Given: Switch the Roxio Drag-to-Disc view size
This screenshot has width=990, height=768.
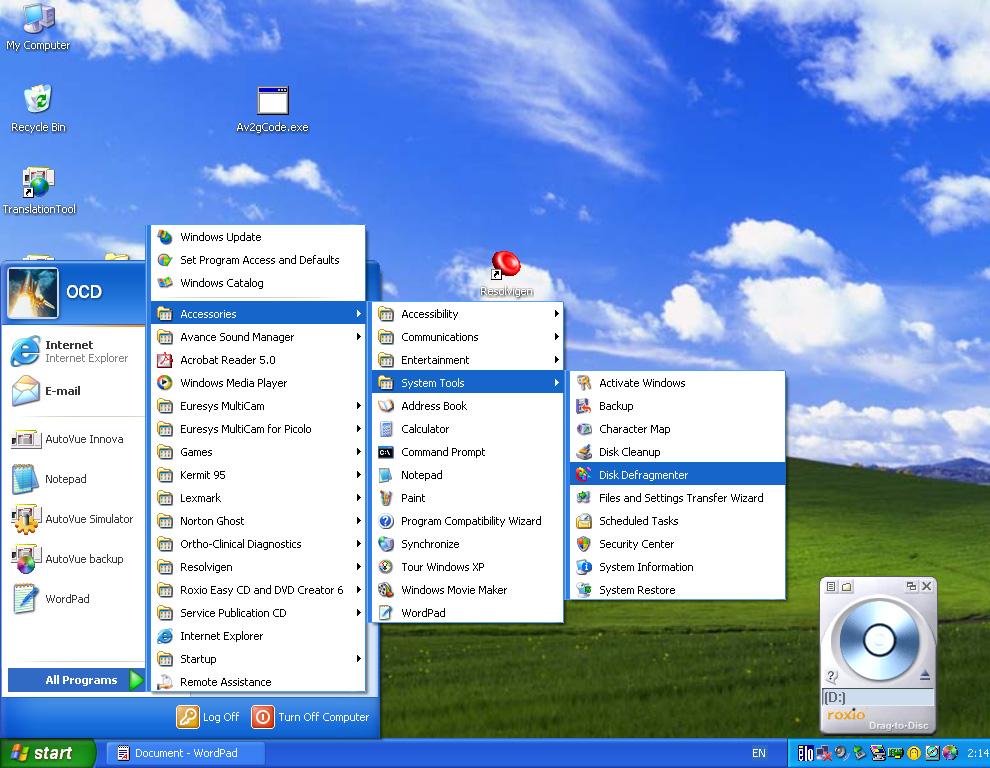Looking at the screenshot, I should pos(911,586).
